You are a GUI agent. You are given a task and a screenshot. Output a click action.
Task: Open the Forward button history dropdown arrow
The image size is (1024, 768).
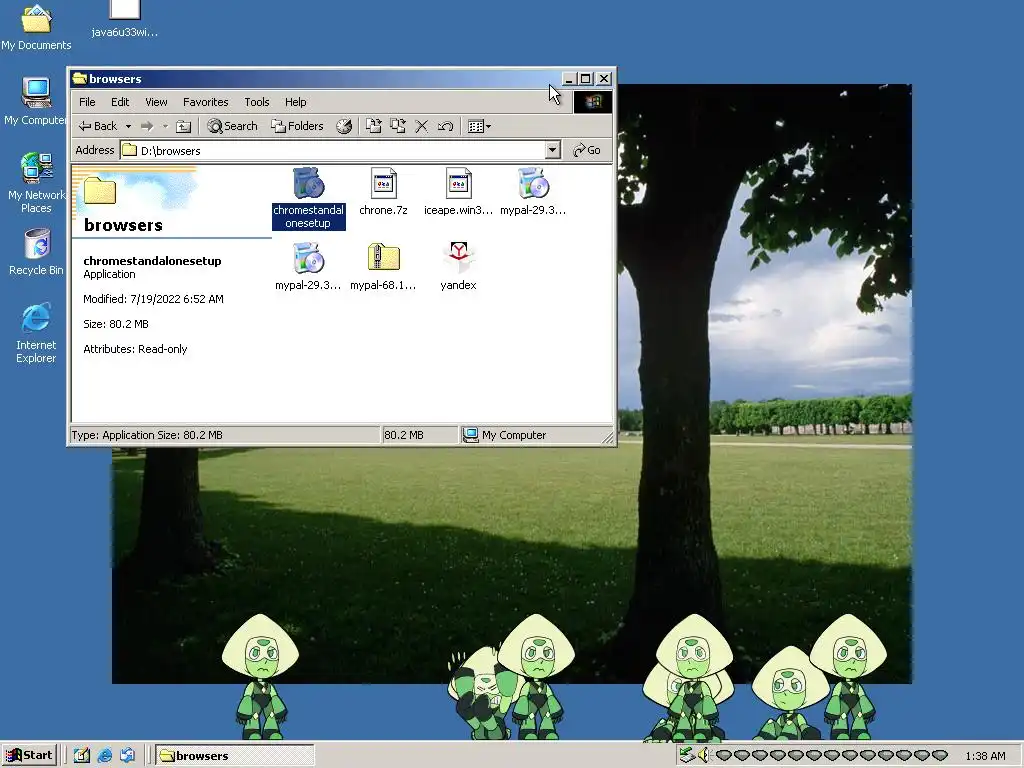click(x=165, y=126)
